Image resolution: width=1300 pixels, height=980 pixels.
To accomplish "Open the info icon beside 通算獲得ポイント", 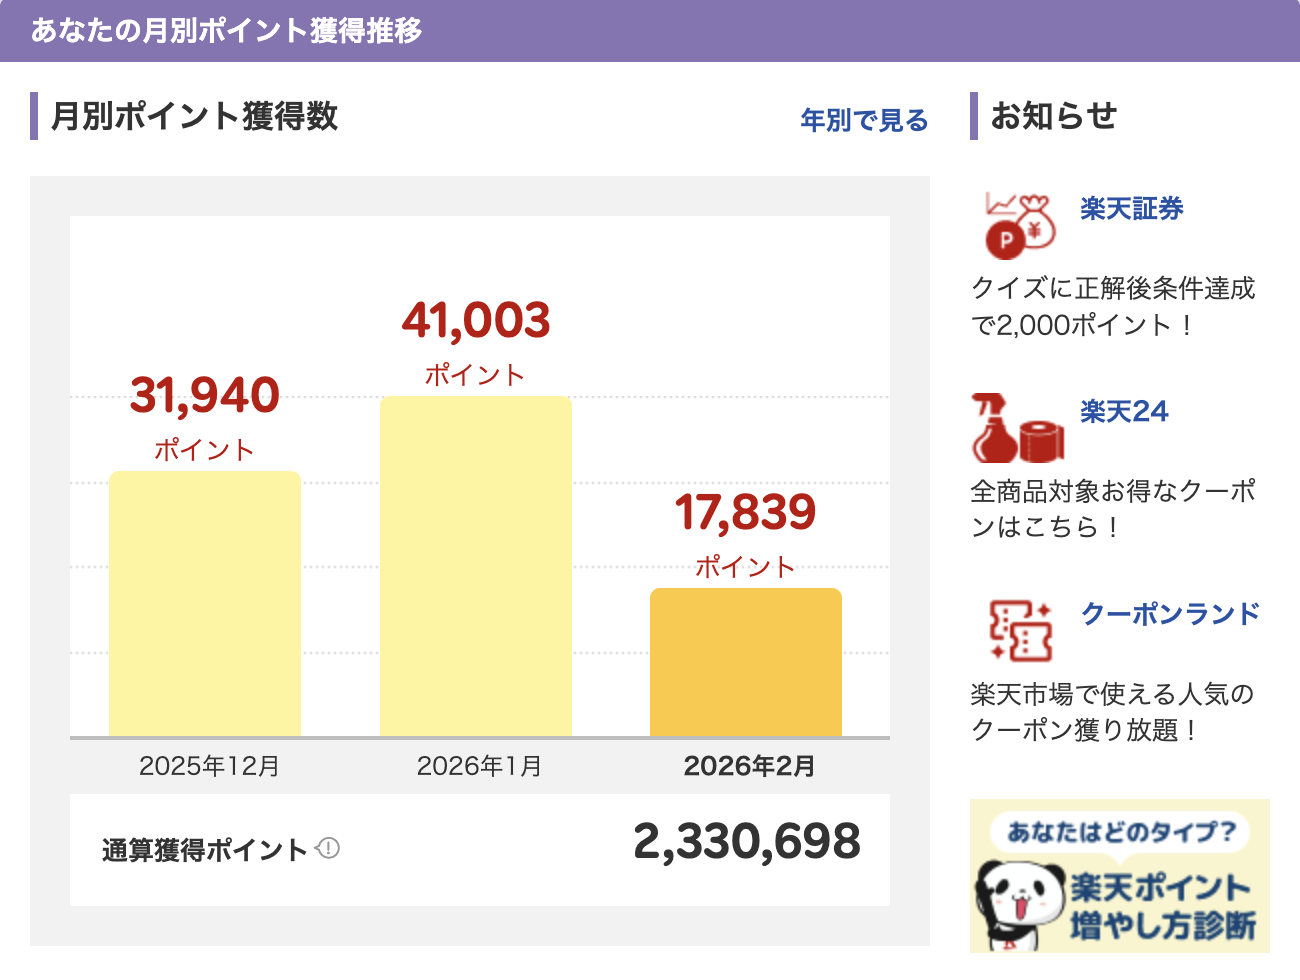I will pyautogui.click(x=329, y=848).
